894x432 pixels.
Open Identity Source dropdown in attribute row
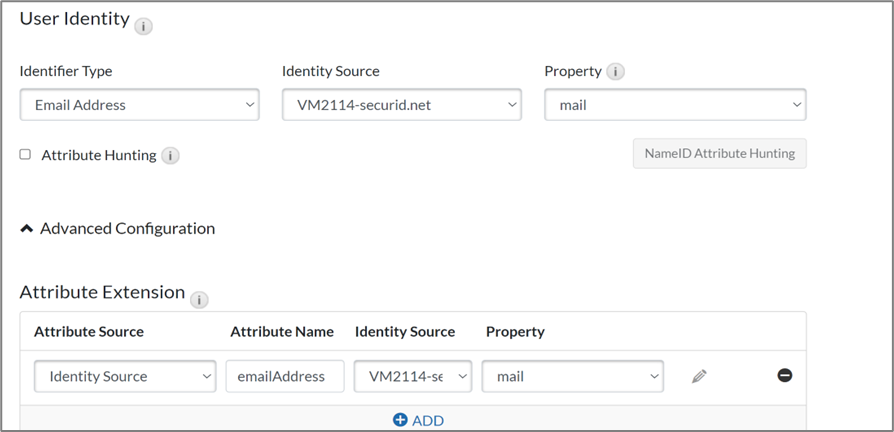tap(413, 377)
